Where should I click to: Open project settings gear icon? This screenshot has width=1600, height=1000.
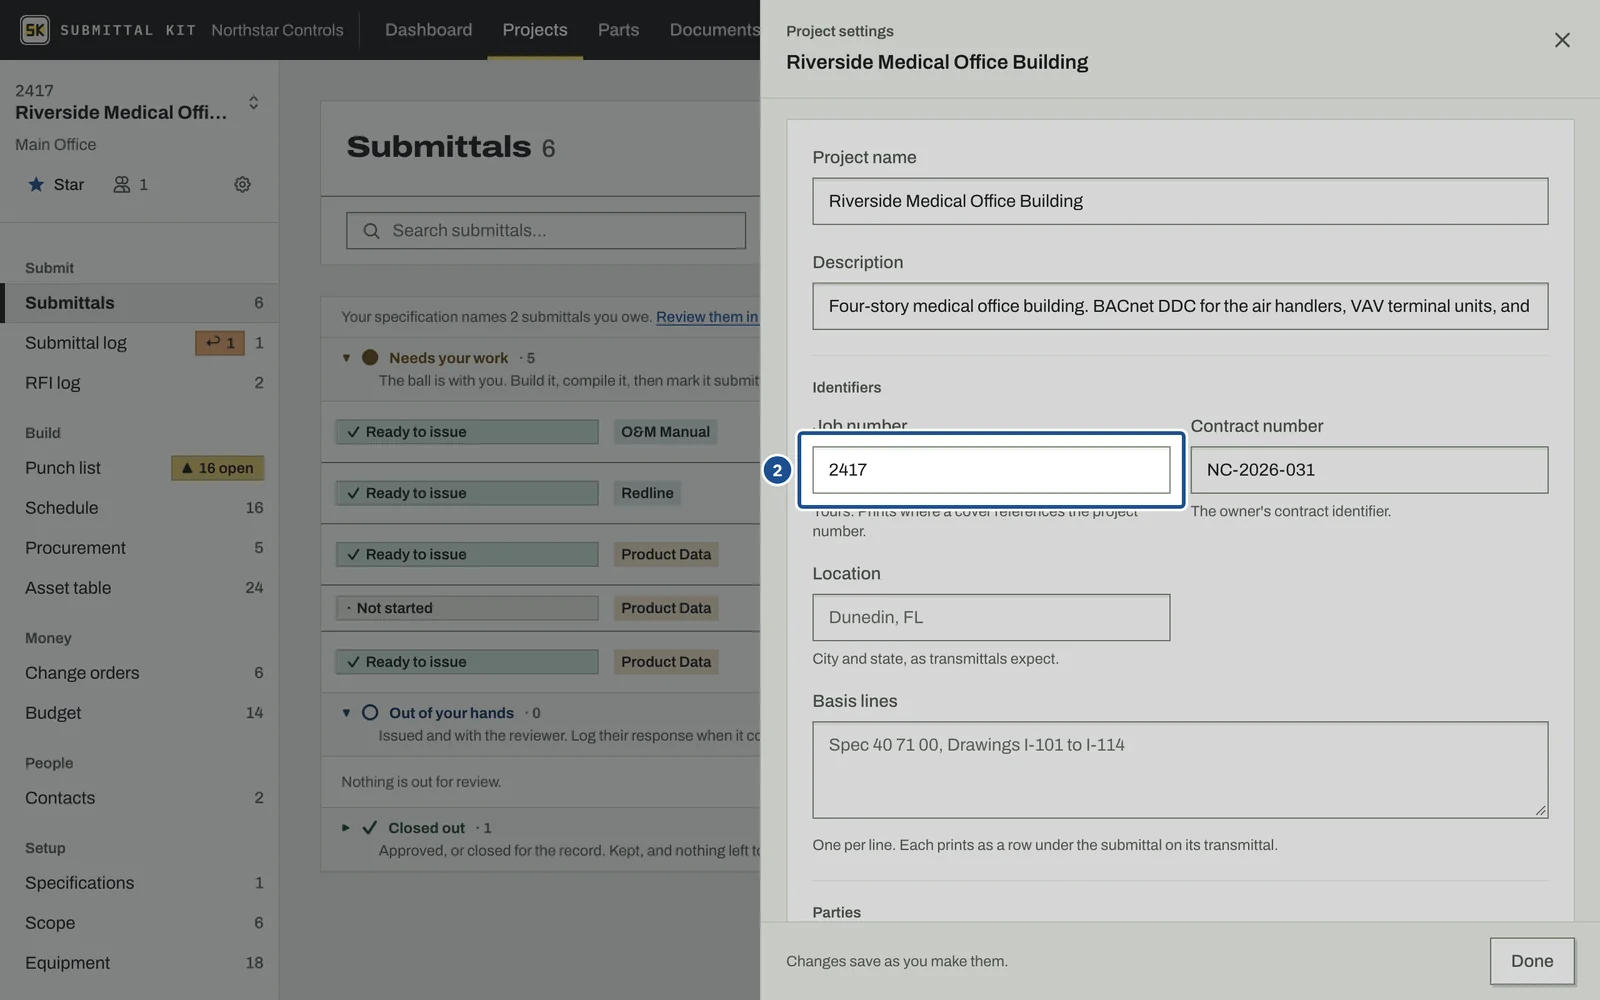(242, 184)
